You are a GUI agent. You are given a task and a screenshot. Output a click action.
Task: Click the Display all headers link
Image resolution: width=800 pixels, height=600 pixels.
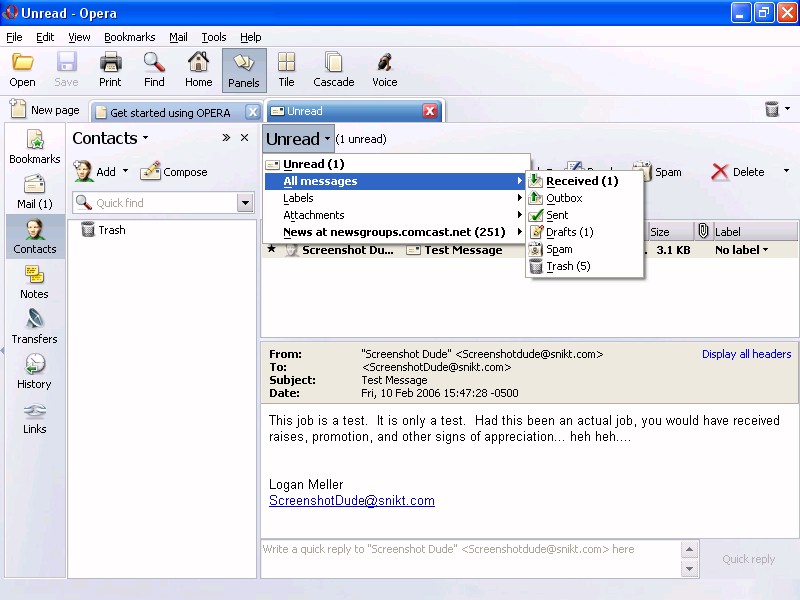pos(746,354)
